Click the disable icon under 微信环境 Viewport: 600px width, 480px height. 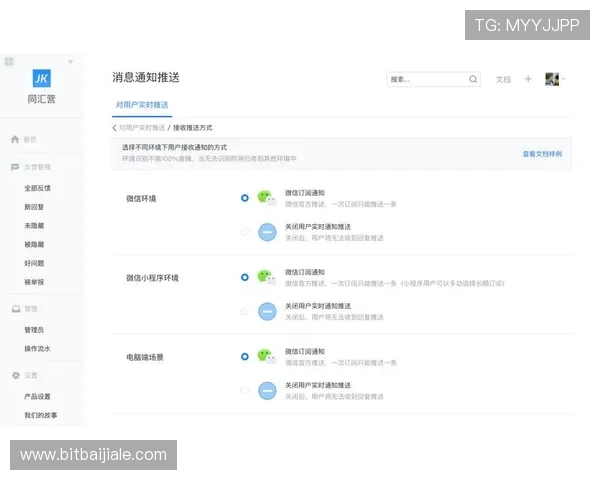(x=267, y=232)
